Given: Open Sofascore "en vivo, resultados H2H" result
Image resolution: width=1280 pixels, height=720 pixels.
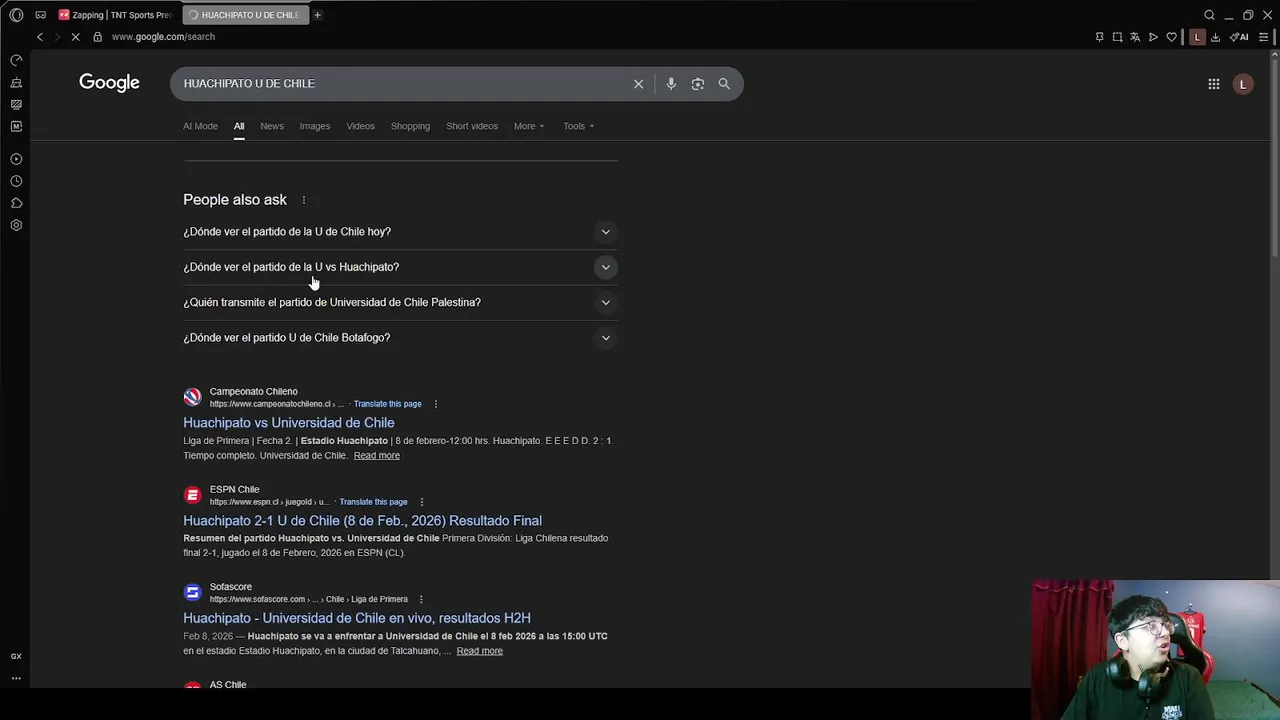Looking at the screenshot, I should coord(357,618).
